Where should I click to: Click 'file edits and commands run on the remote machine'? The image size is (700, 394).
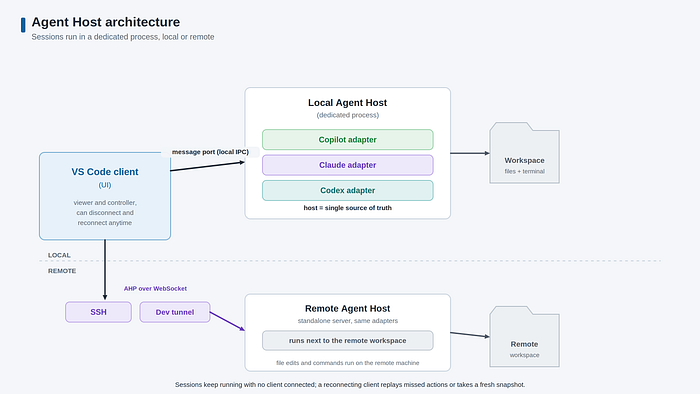(x=348, y=363)
